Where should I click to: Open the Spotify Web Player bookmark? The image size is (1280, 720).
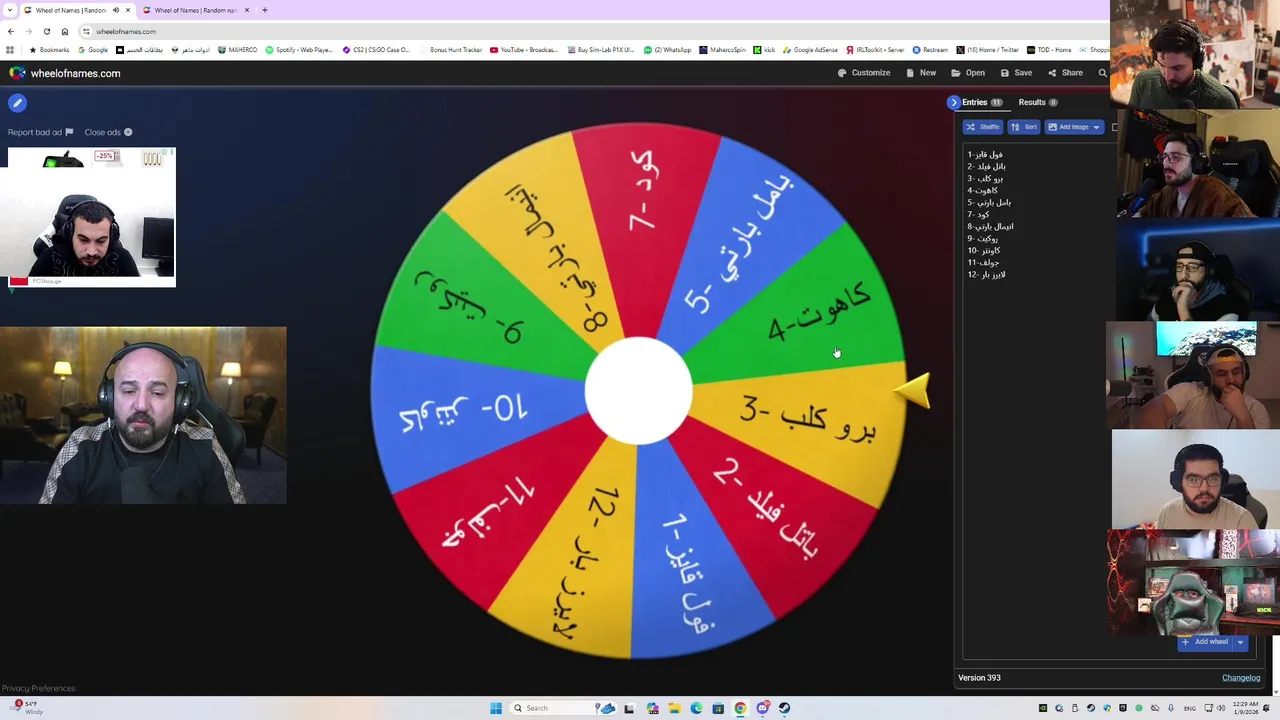298,50
